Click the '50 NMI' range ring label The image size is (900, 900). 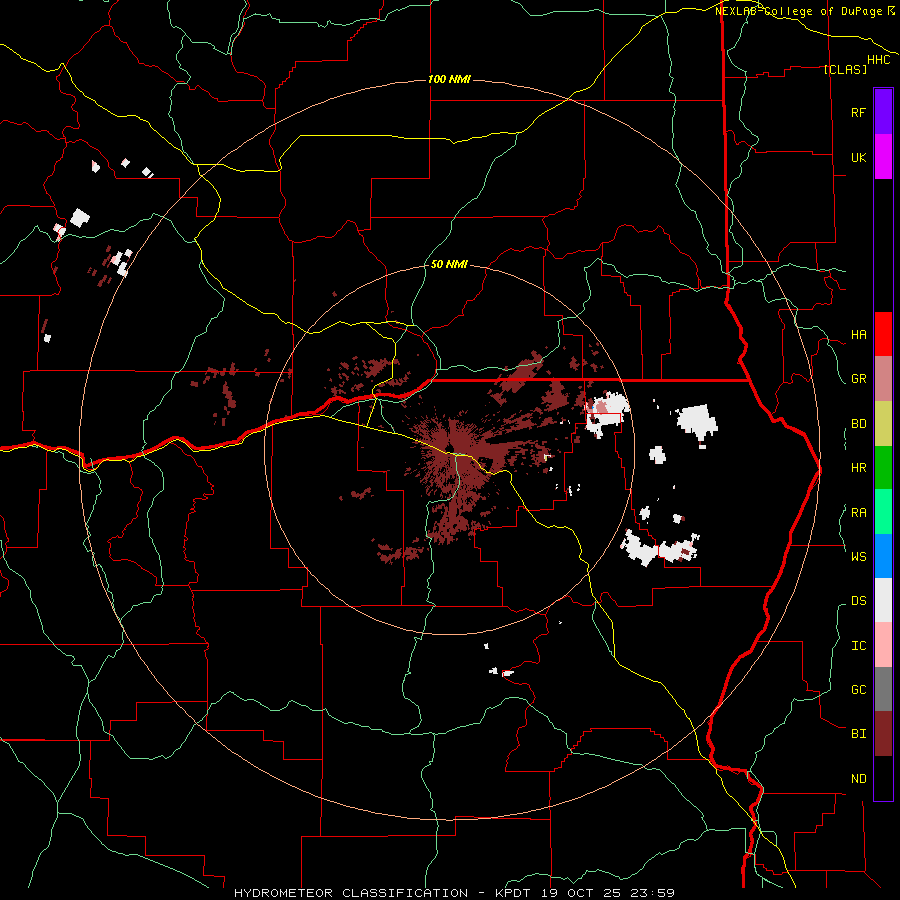click(449, 264)
